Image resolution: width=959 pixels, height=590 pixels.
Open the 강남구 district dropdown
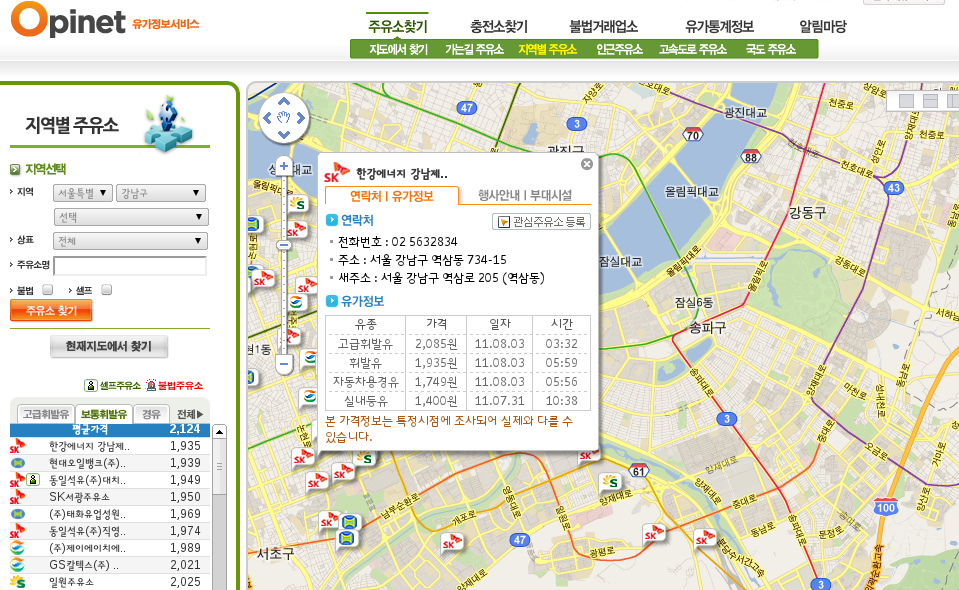click(x=160, y=193)
